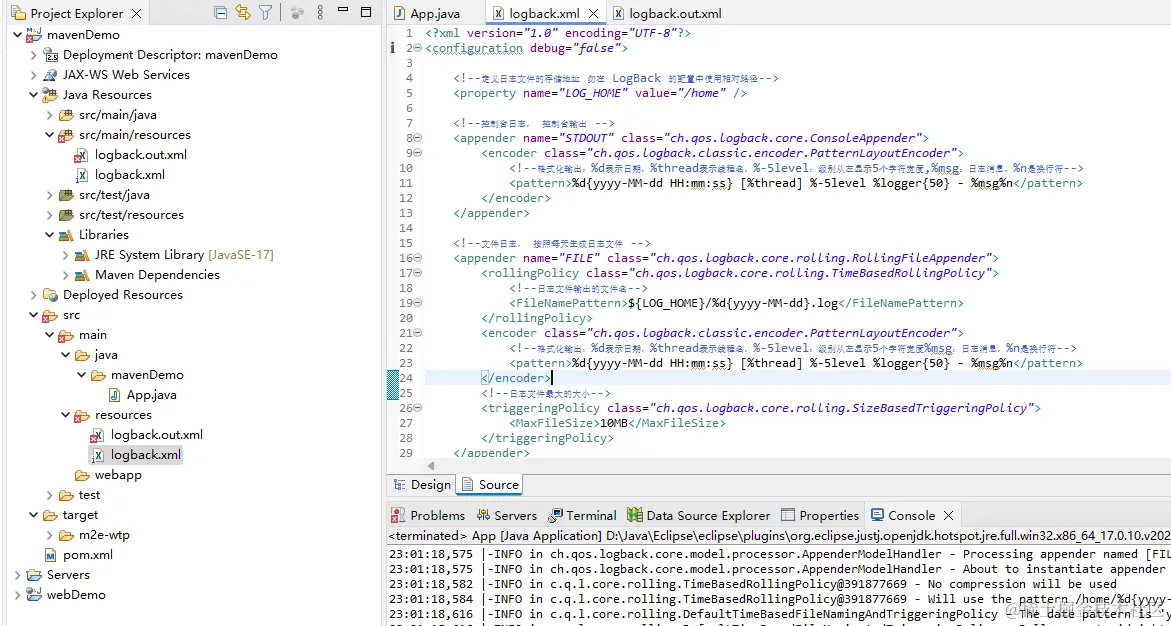Switch to Design tab of XML editor
Viewport: 1171px width, 626px height.
[x=423, y=485]
